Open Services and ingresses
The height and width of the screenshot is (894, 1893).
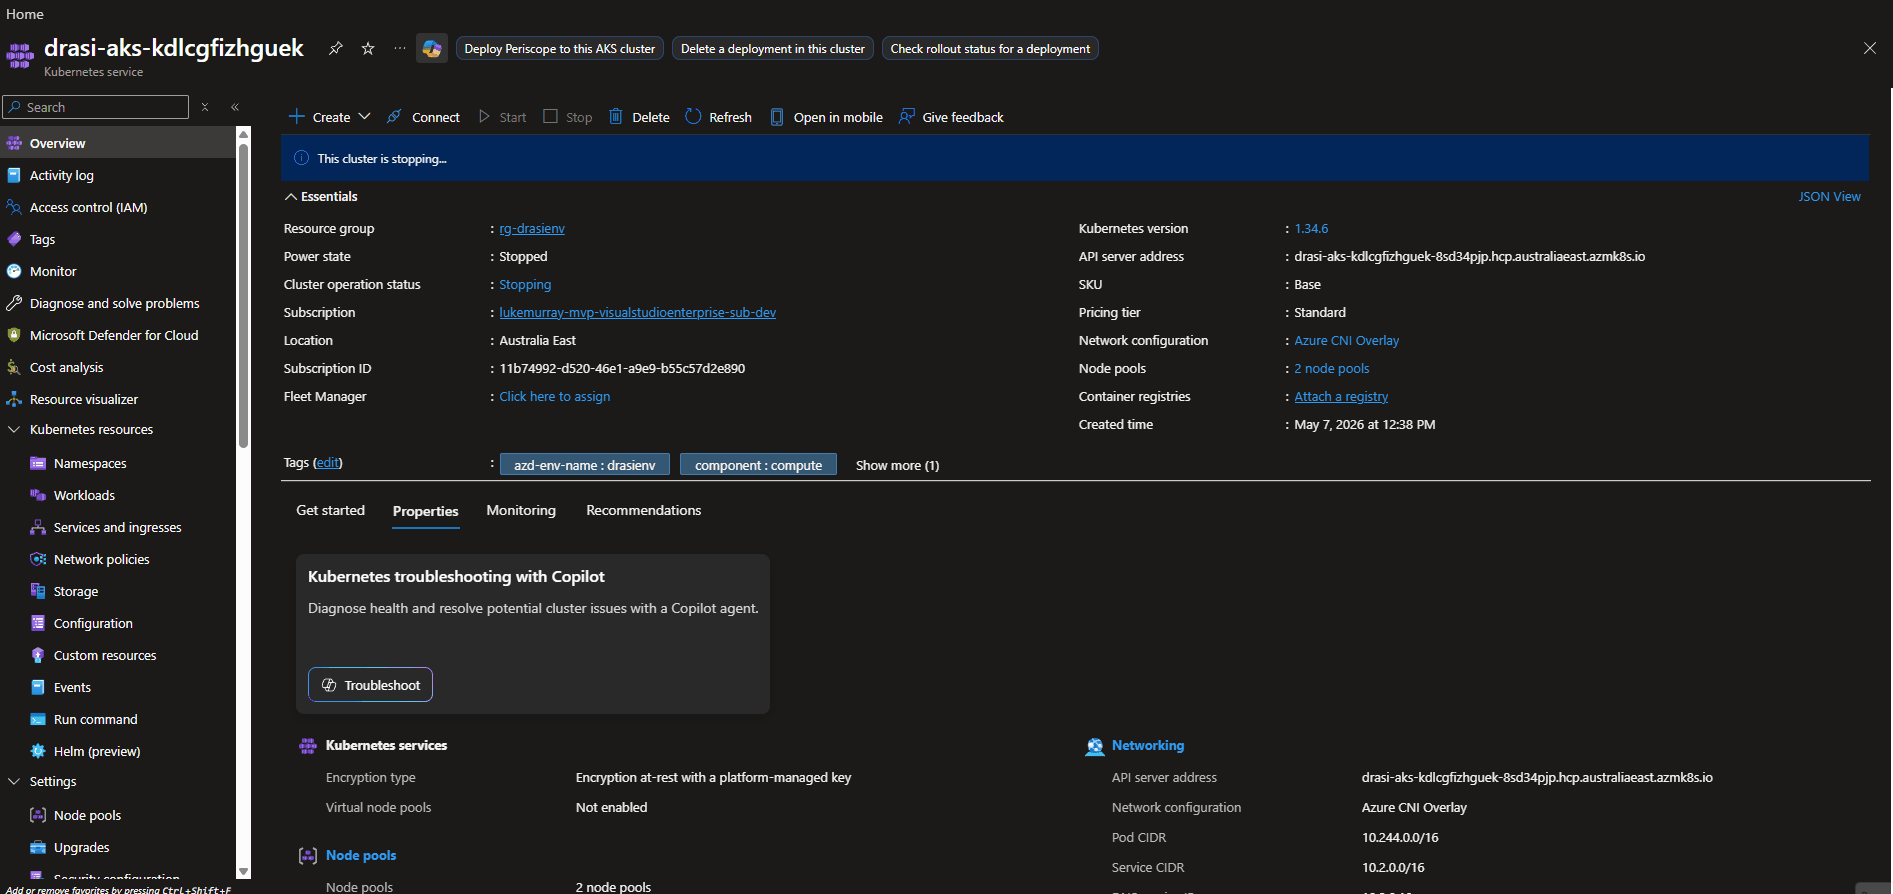[118, 527]
